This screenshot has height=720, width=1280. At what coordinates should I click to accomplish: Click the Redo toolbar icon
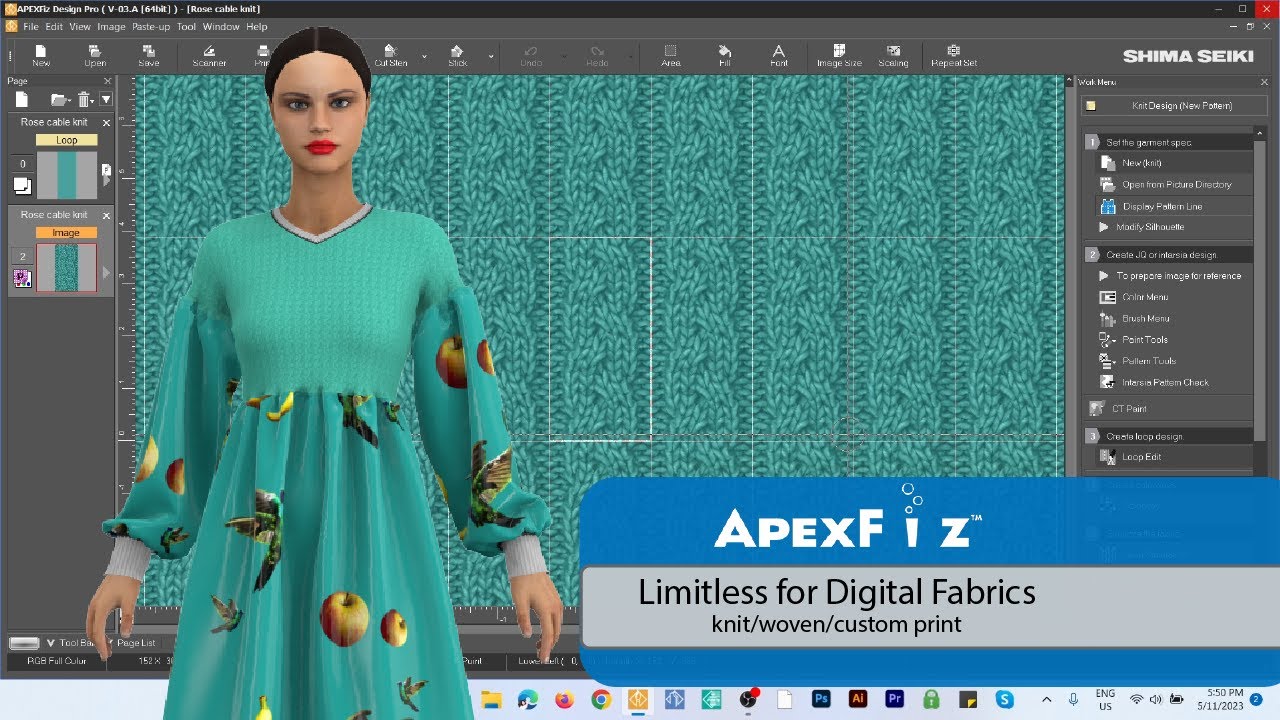point(597,54)
